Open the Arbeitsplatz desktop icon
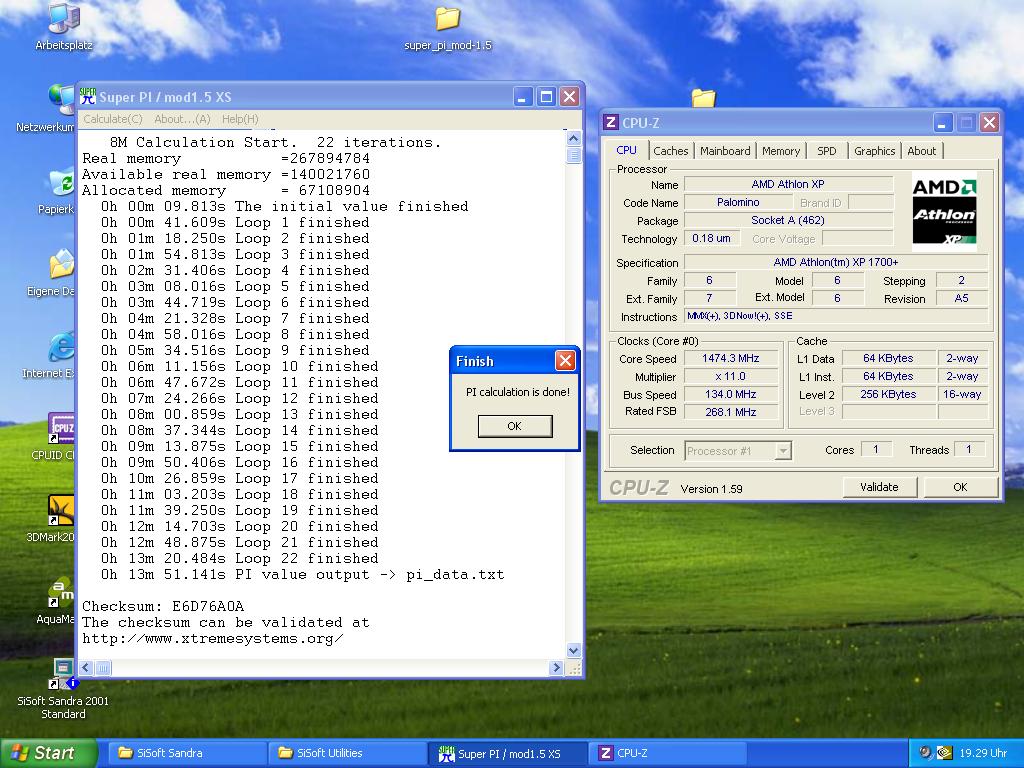The width and height of the screenshot is (1024, 768). click(63, 19)
